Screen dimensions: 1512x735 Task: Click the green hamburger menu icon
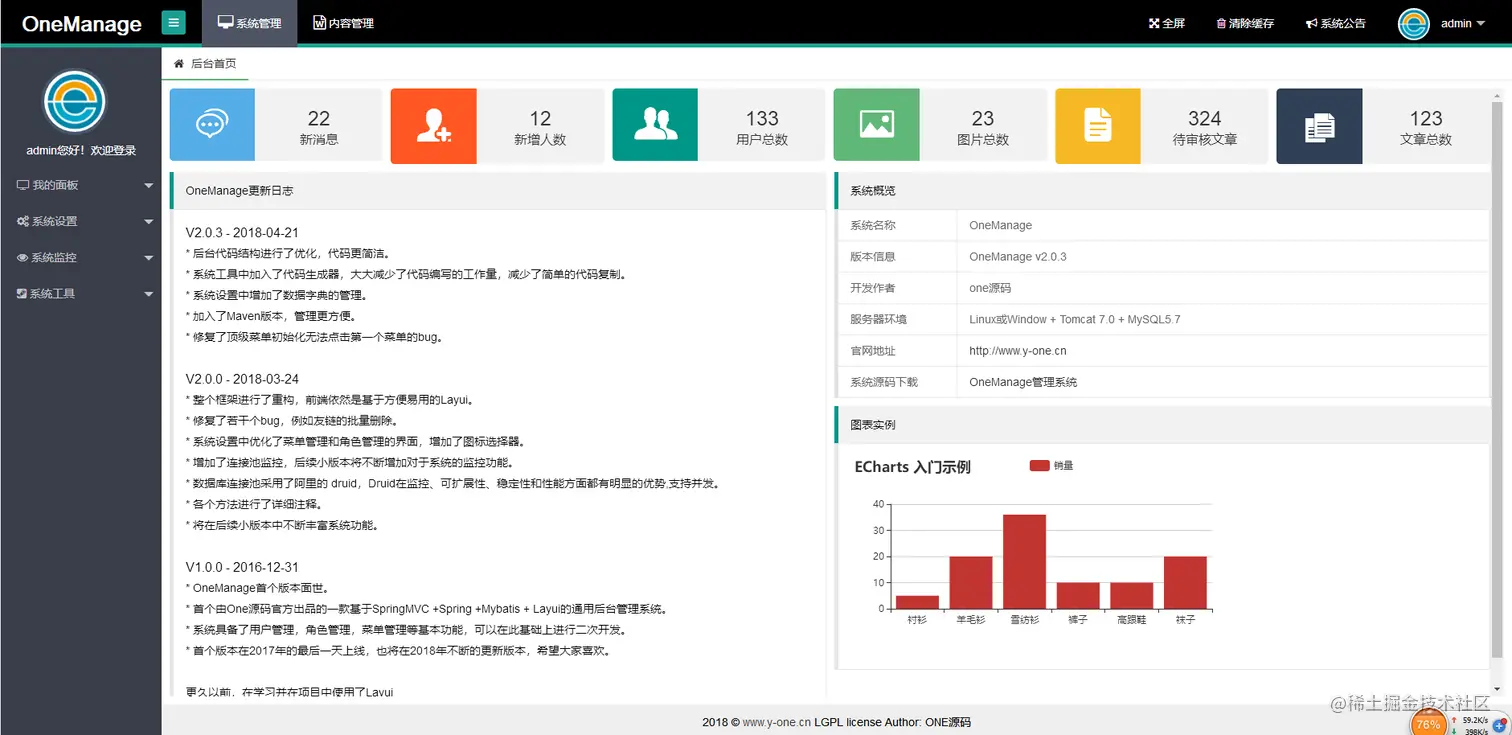coord(174,22)
